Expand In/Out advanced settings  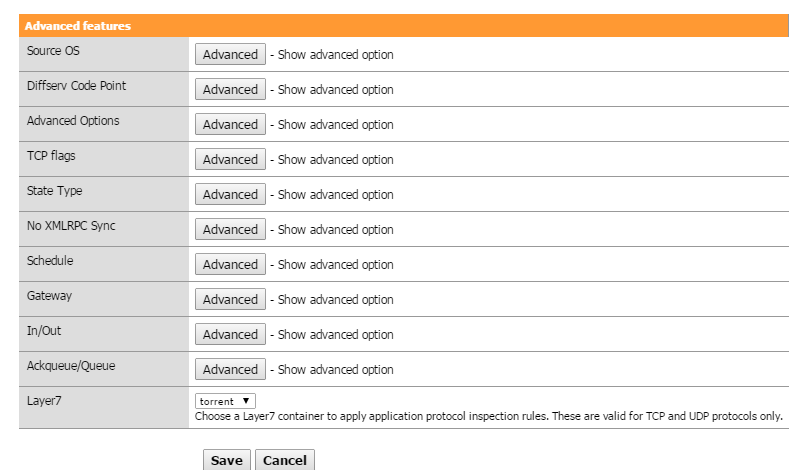coord(230,335)
